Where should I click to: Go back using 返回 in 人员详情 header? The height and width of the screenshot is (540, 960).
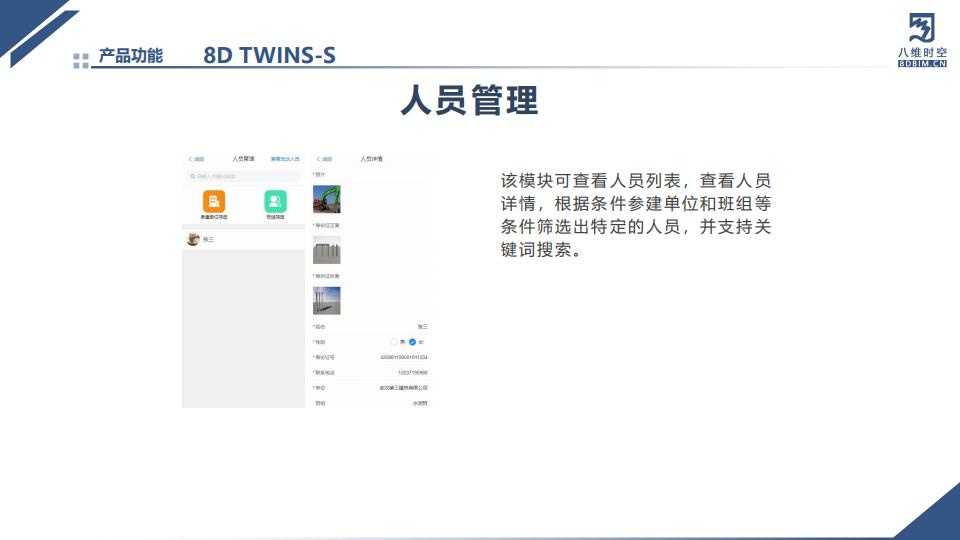click(x=322, y=159)
